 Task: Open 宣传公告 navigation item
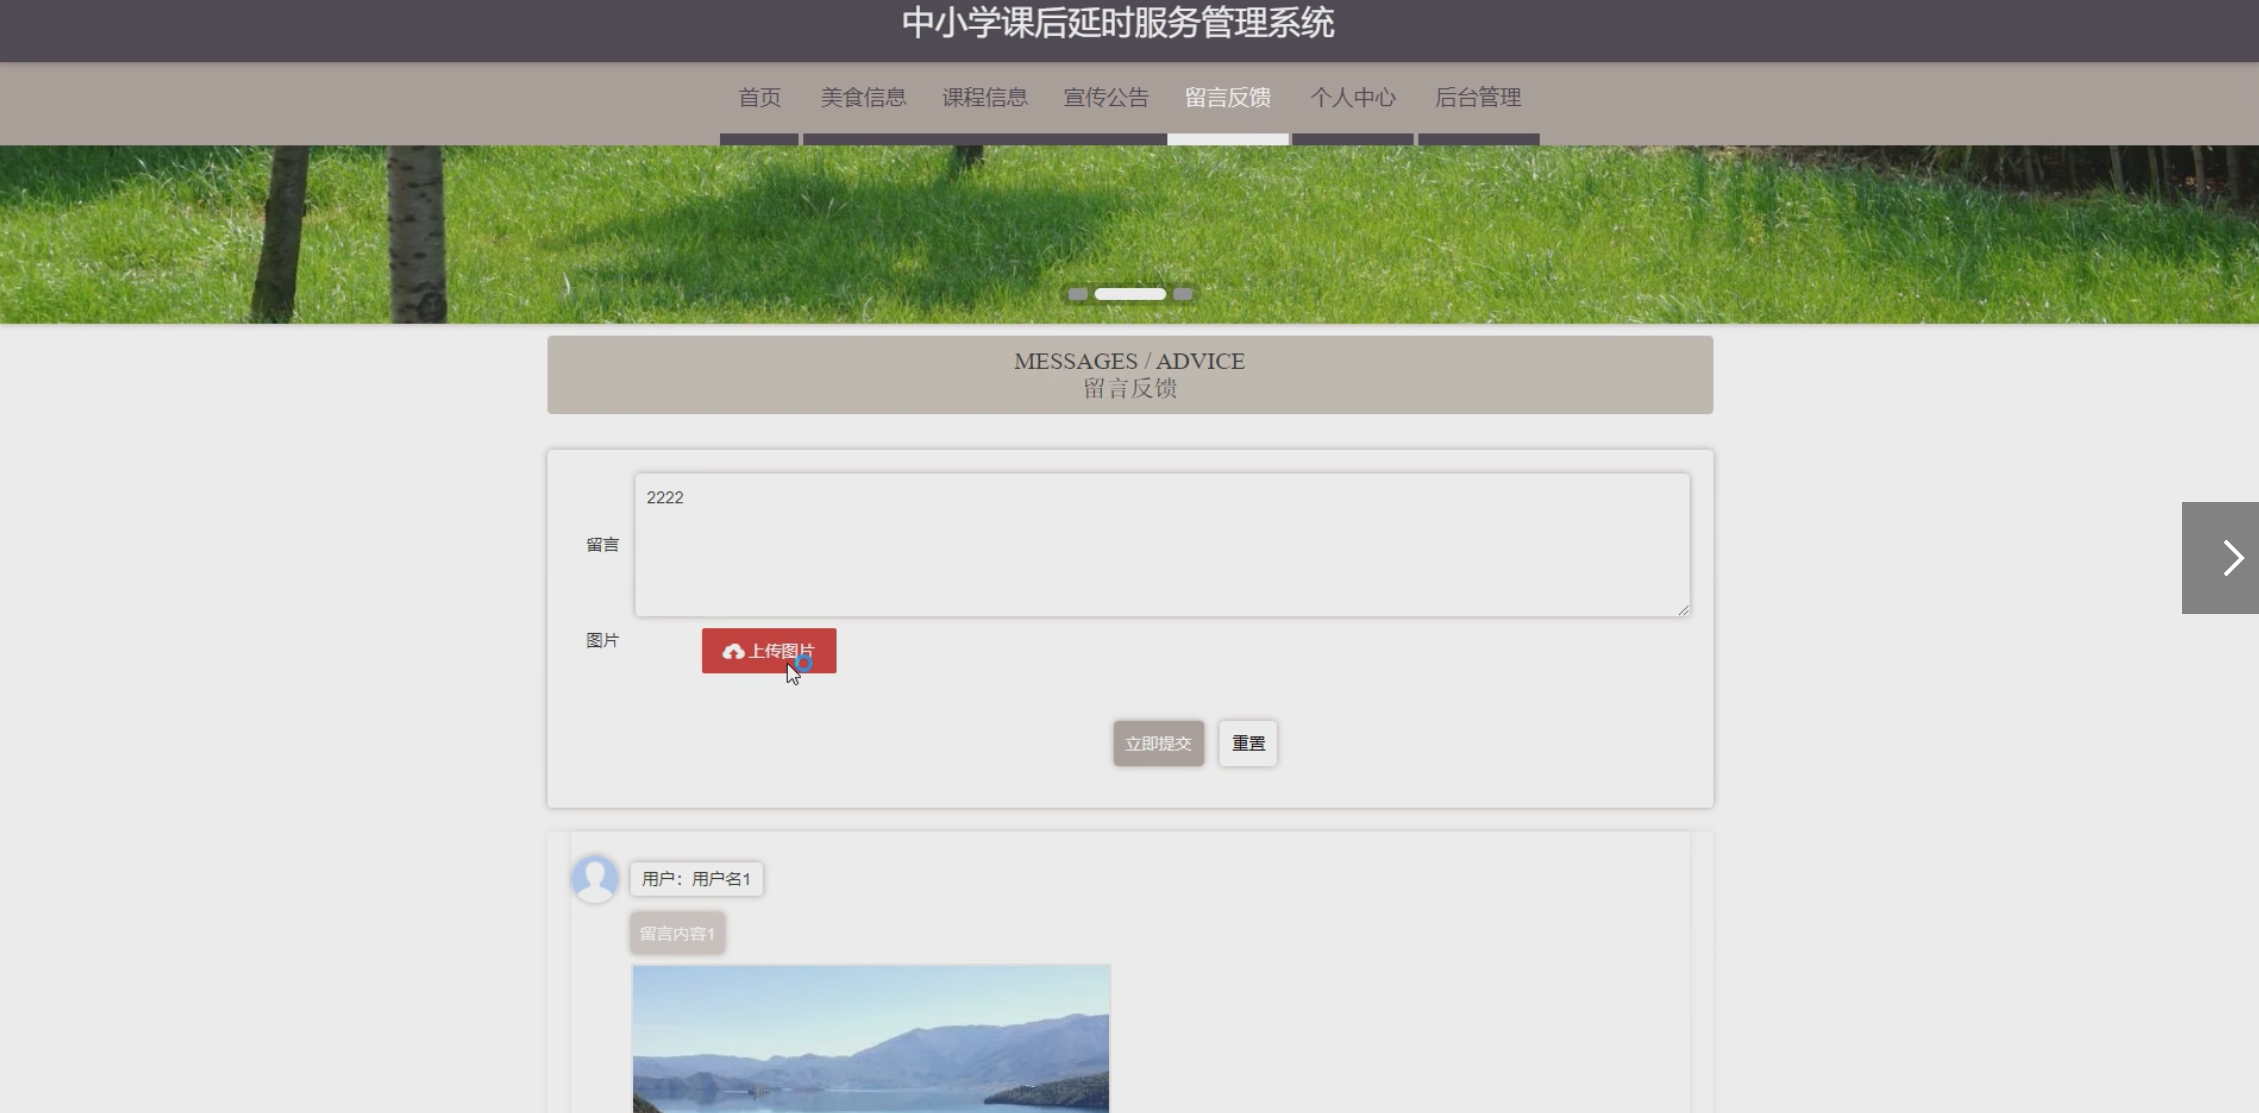click(1106, 98)
